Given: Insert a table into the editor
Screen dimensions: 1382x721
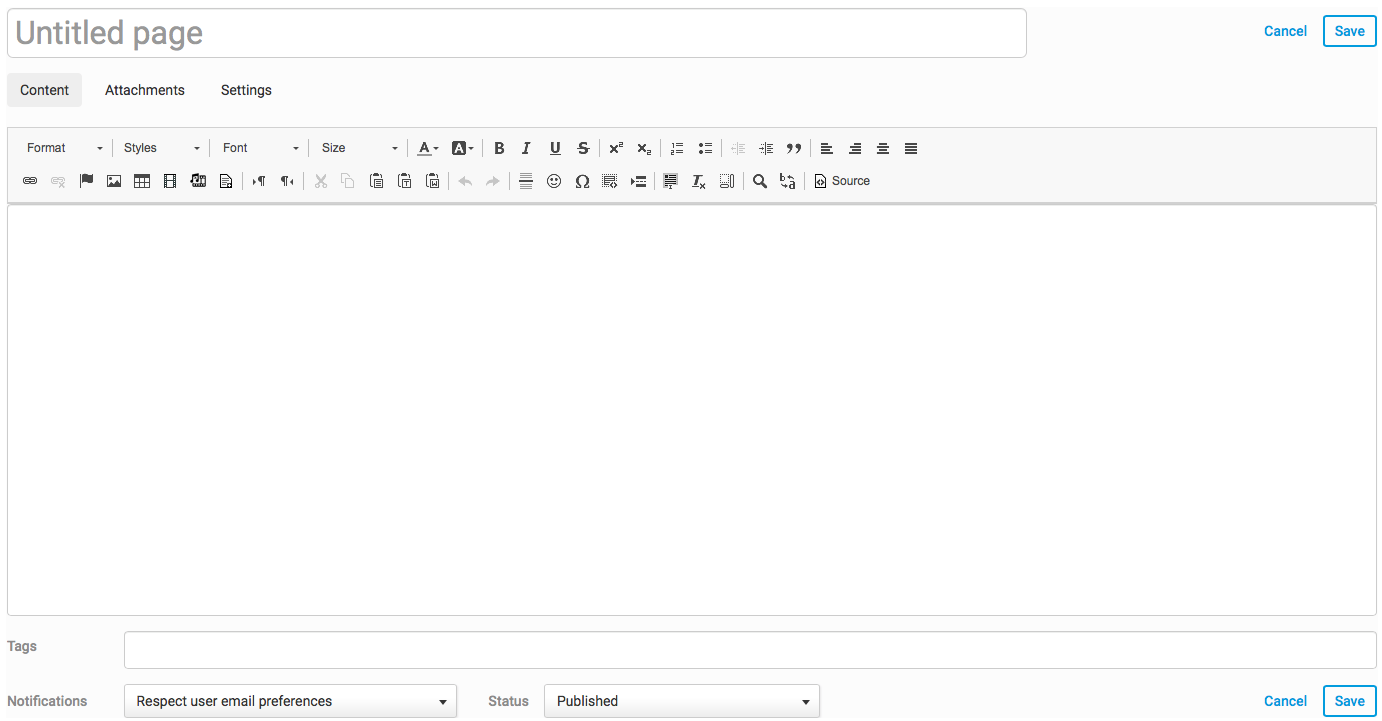Looking at the screenshot, I should [142, 181].
